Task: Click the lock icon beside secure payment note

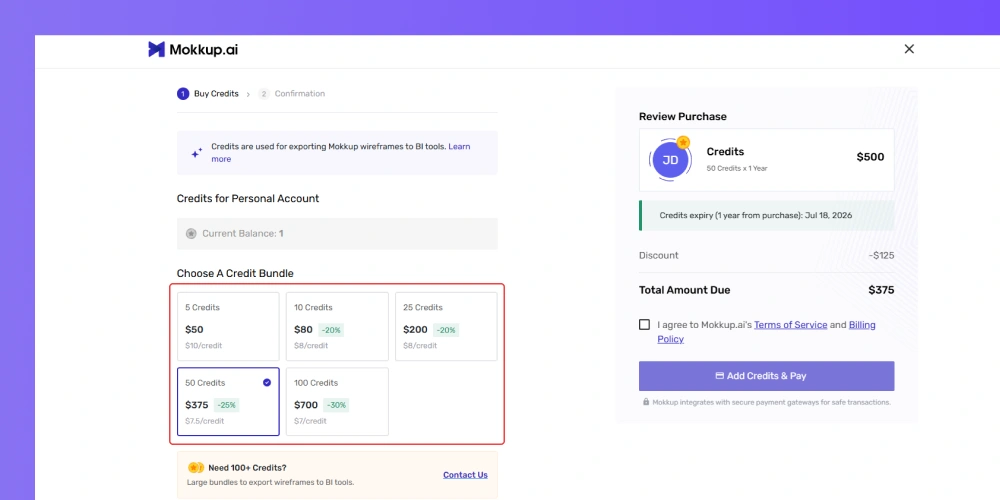Action: [646, 402]
